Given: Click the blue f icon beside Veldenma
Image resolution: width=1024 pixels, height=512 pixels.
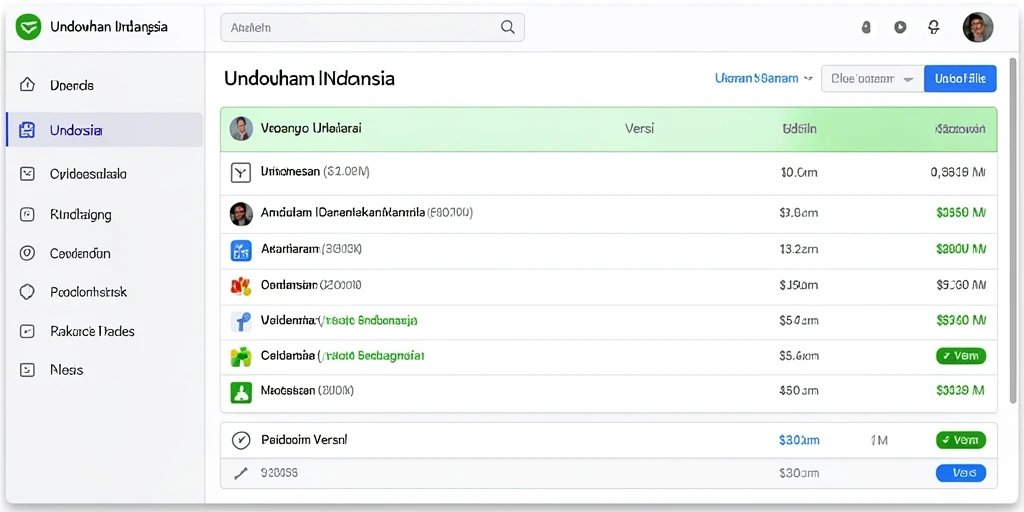Looking at the screenshot, I should click(x=241, y=321).
